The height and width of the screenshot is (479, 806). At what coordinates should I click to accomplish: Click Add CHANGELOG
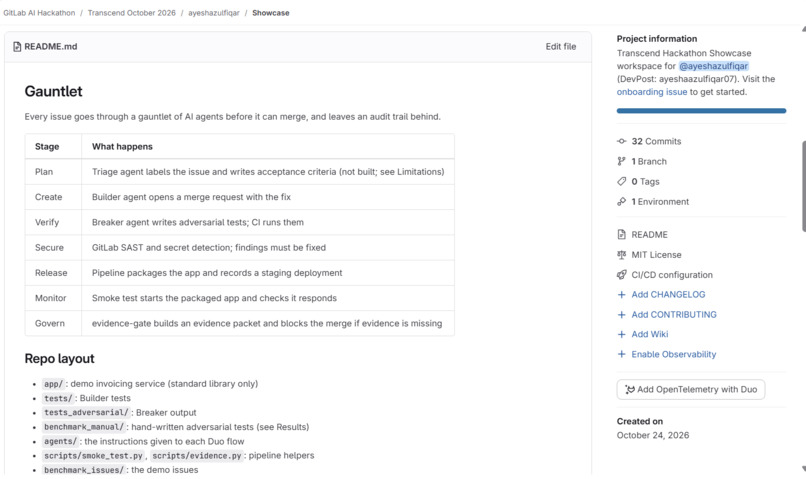[668, 294]
